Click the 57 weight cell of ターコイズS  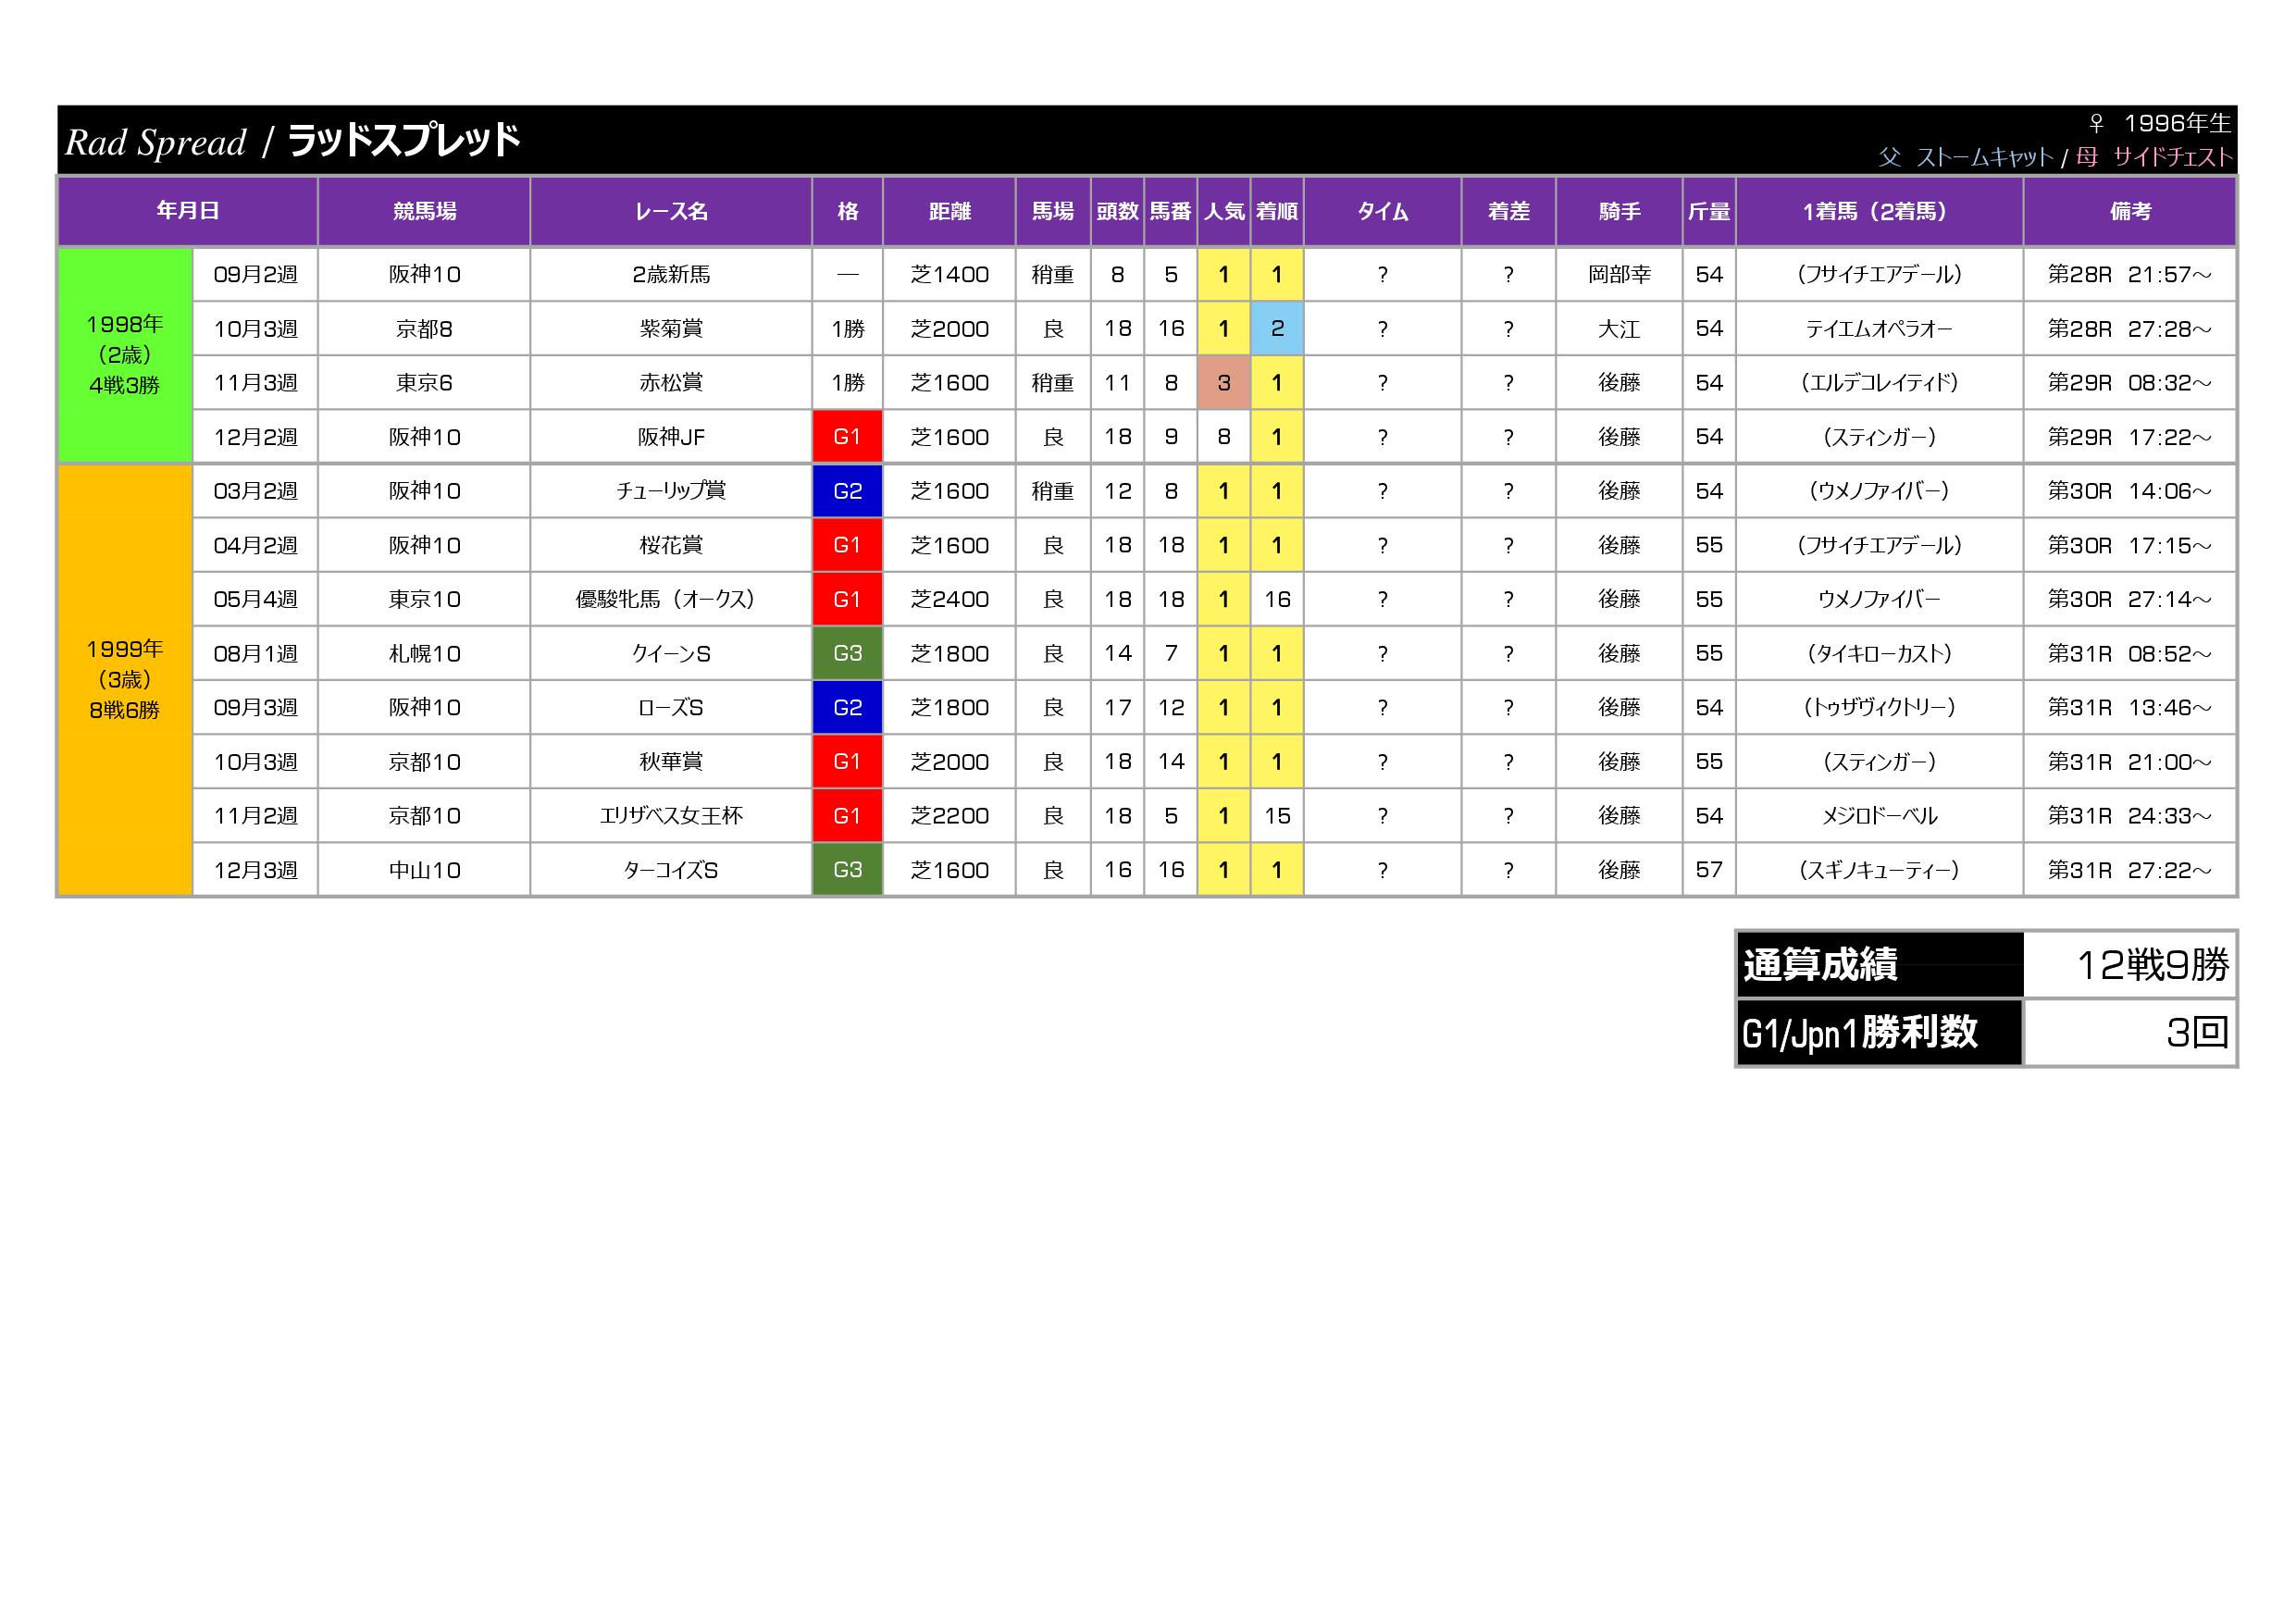point(1709,870)
